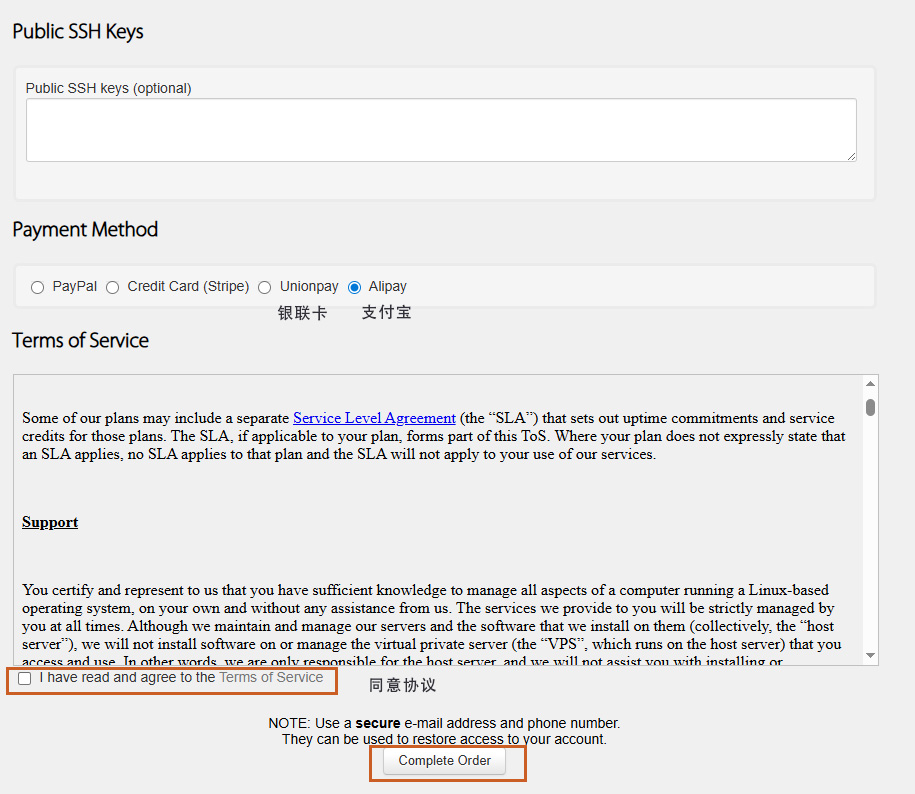
Task: Open Terms of Service link beside checkbox
Action: (271, 678)
